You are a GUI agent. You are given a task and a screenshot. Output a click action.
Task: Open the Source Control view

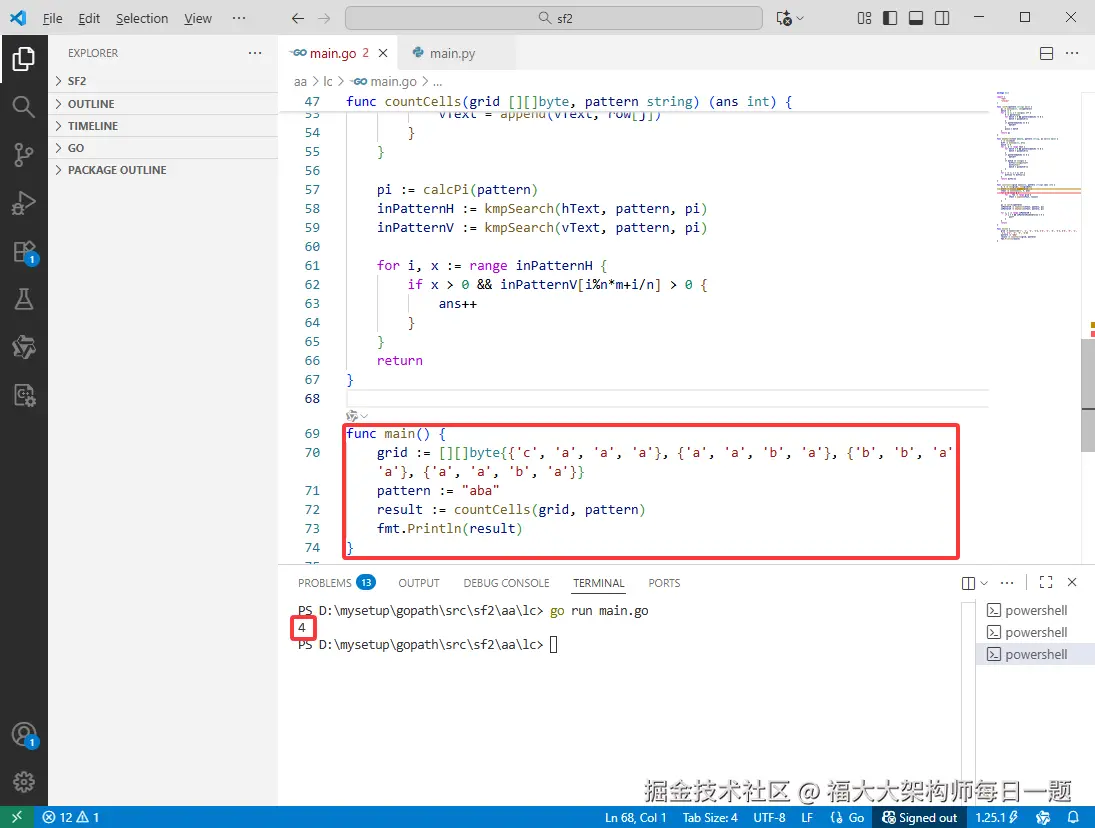[24, 155]
